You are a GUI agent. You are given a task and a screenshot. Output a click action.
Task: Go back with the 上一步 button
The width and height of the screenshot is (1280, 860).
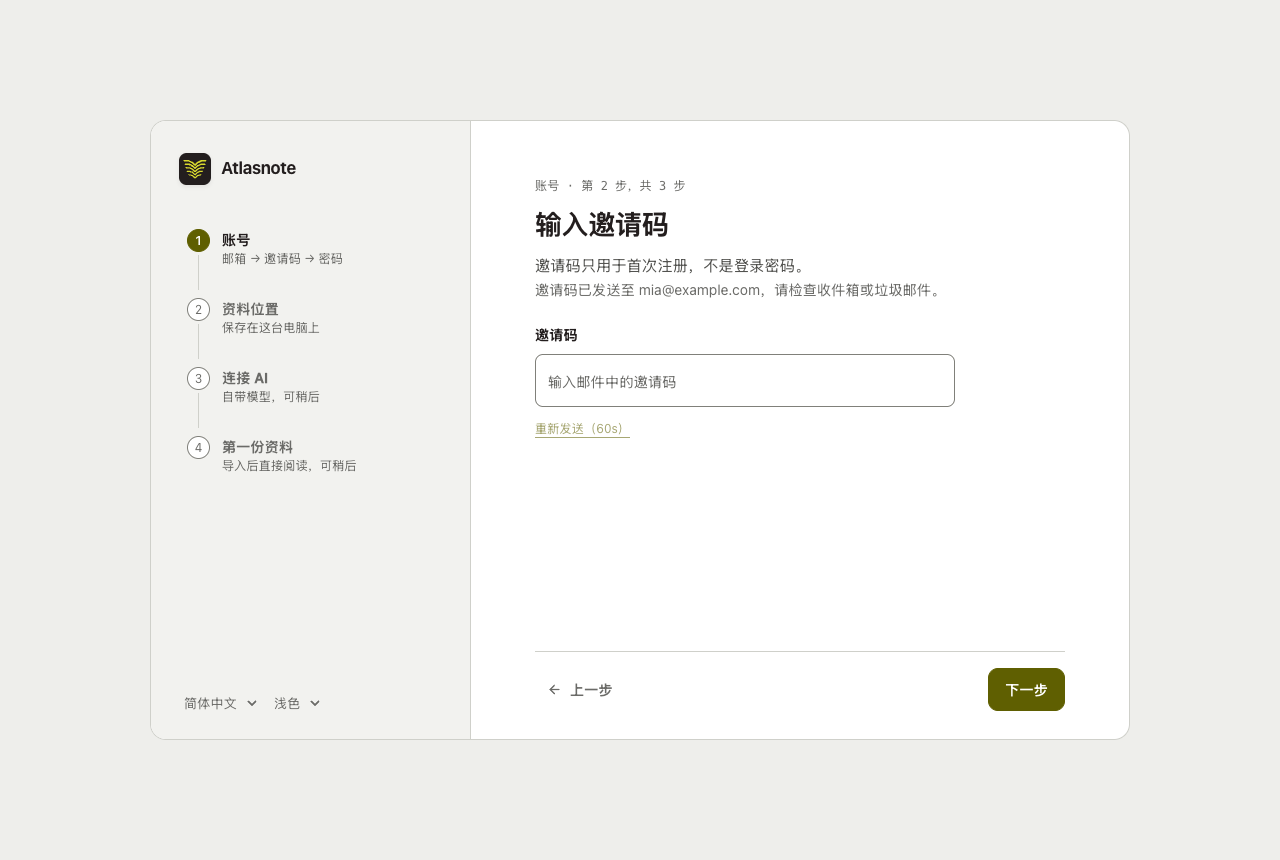point(580,690)
